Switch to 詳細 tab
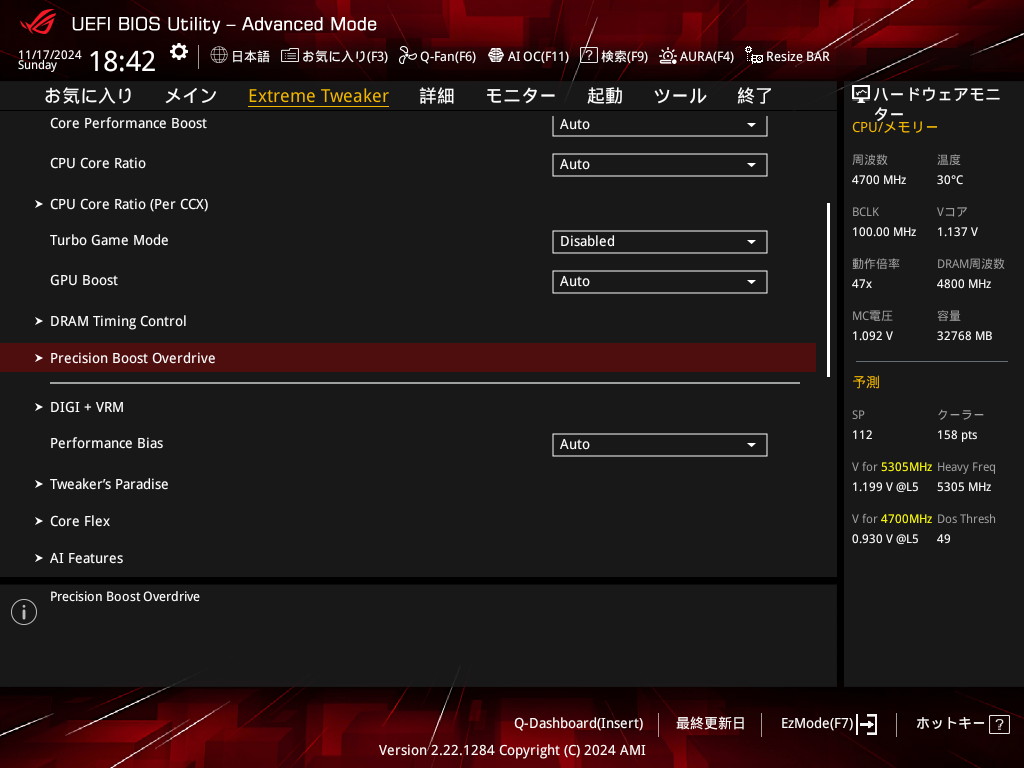Screen dimensions: 1024x768 pos(437,96)
